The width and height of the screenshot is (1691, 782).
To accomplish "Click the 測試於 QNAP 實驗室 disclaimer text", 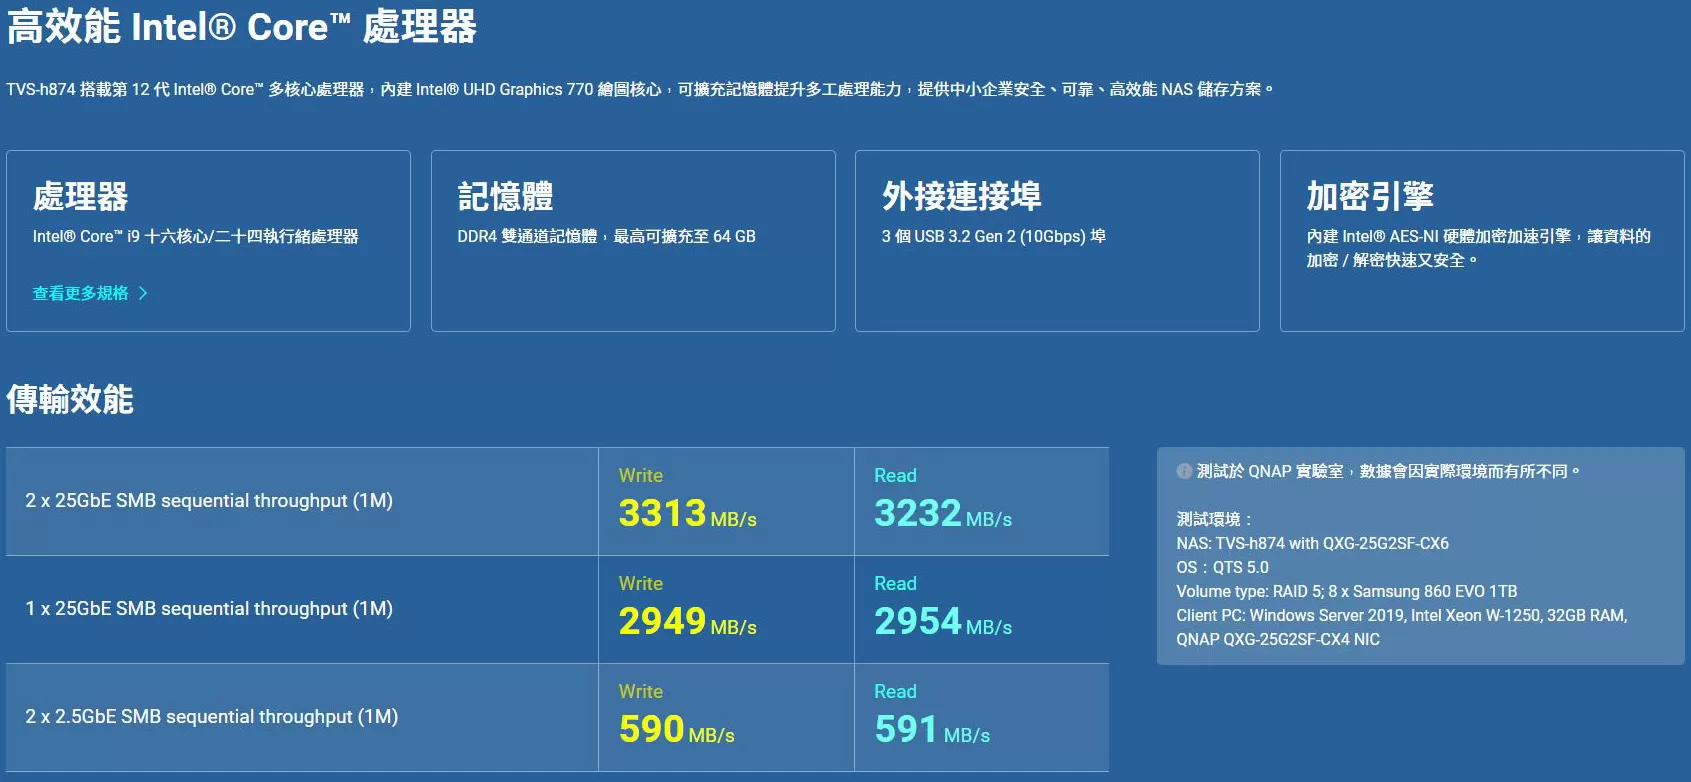I will click(x=1388, y=471).
